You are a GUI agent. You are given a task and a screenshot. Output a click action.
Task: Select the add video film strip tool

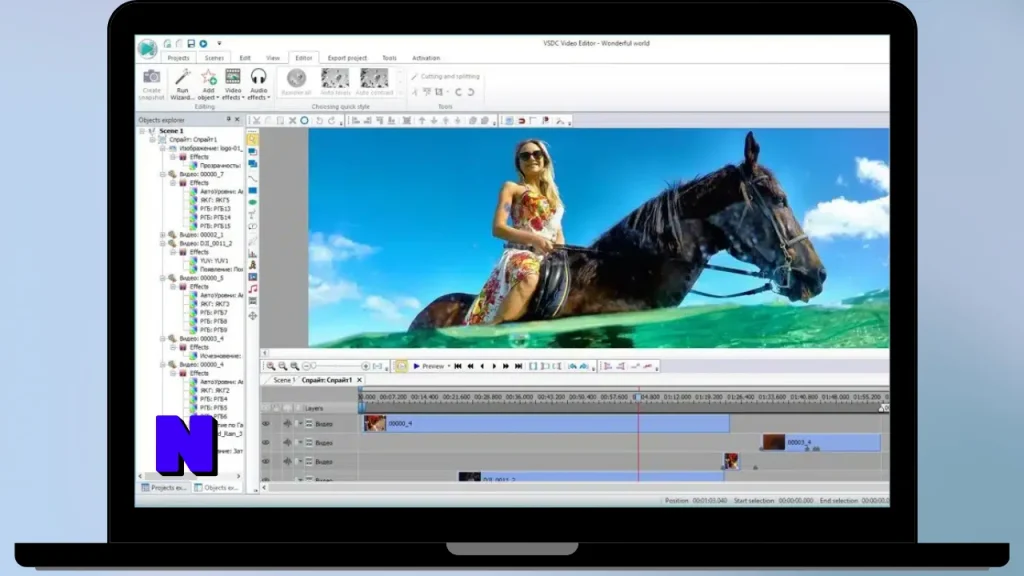click(x=253, y=301)
